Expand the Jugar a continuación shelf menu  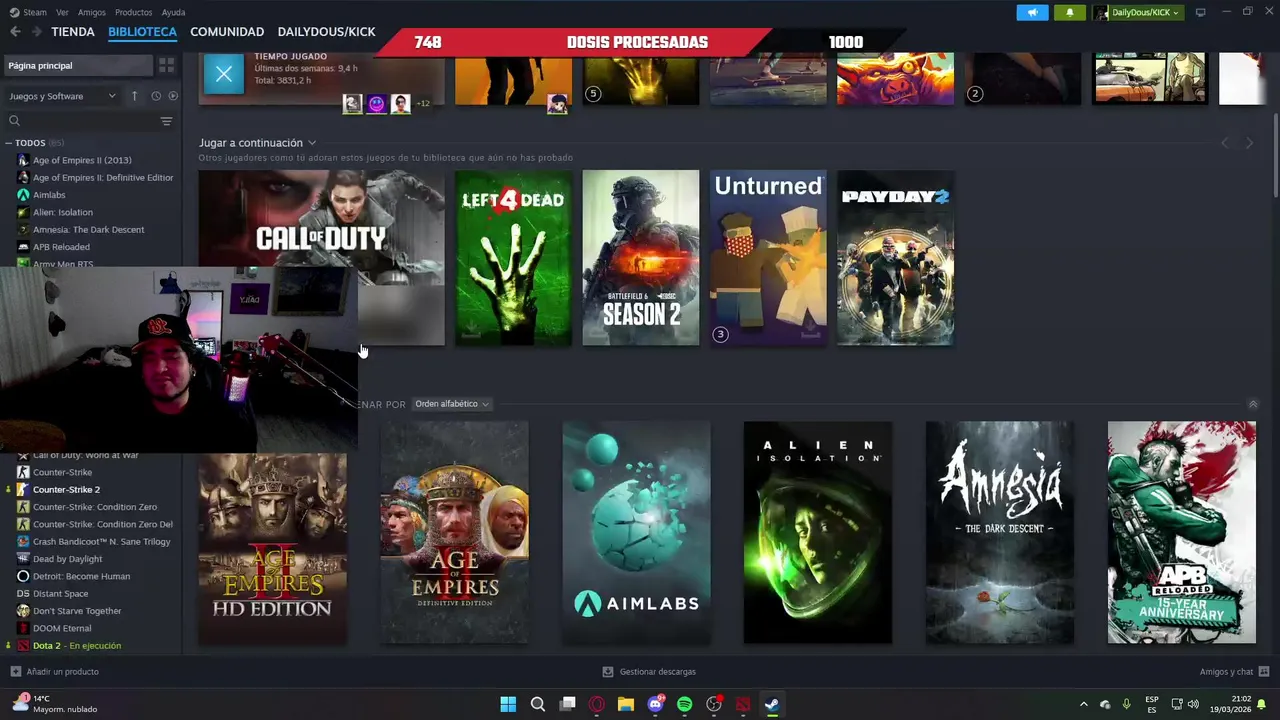coord(312,143)
